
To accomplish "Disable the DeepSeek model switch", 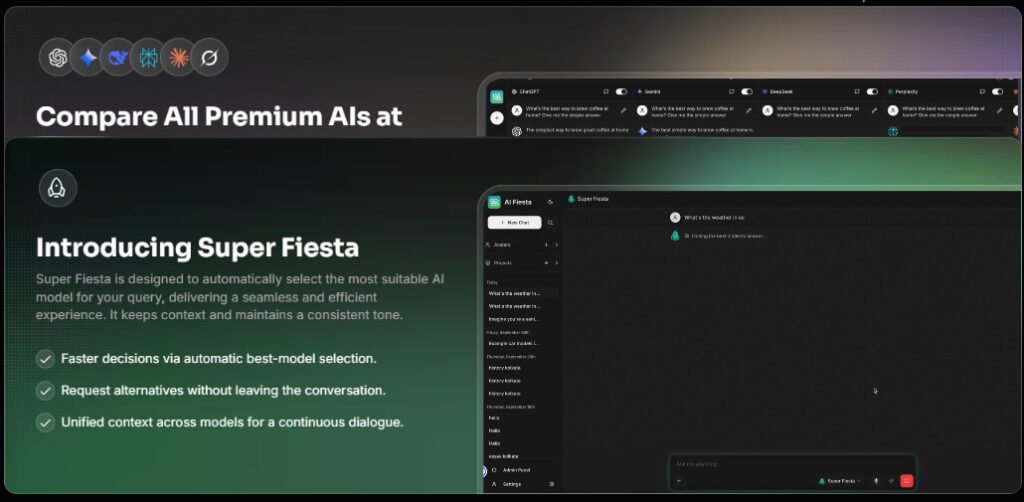I will click(872, 92).
